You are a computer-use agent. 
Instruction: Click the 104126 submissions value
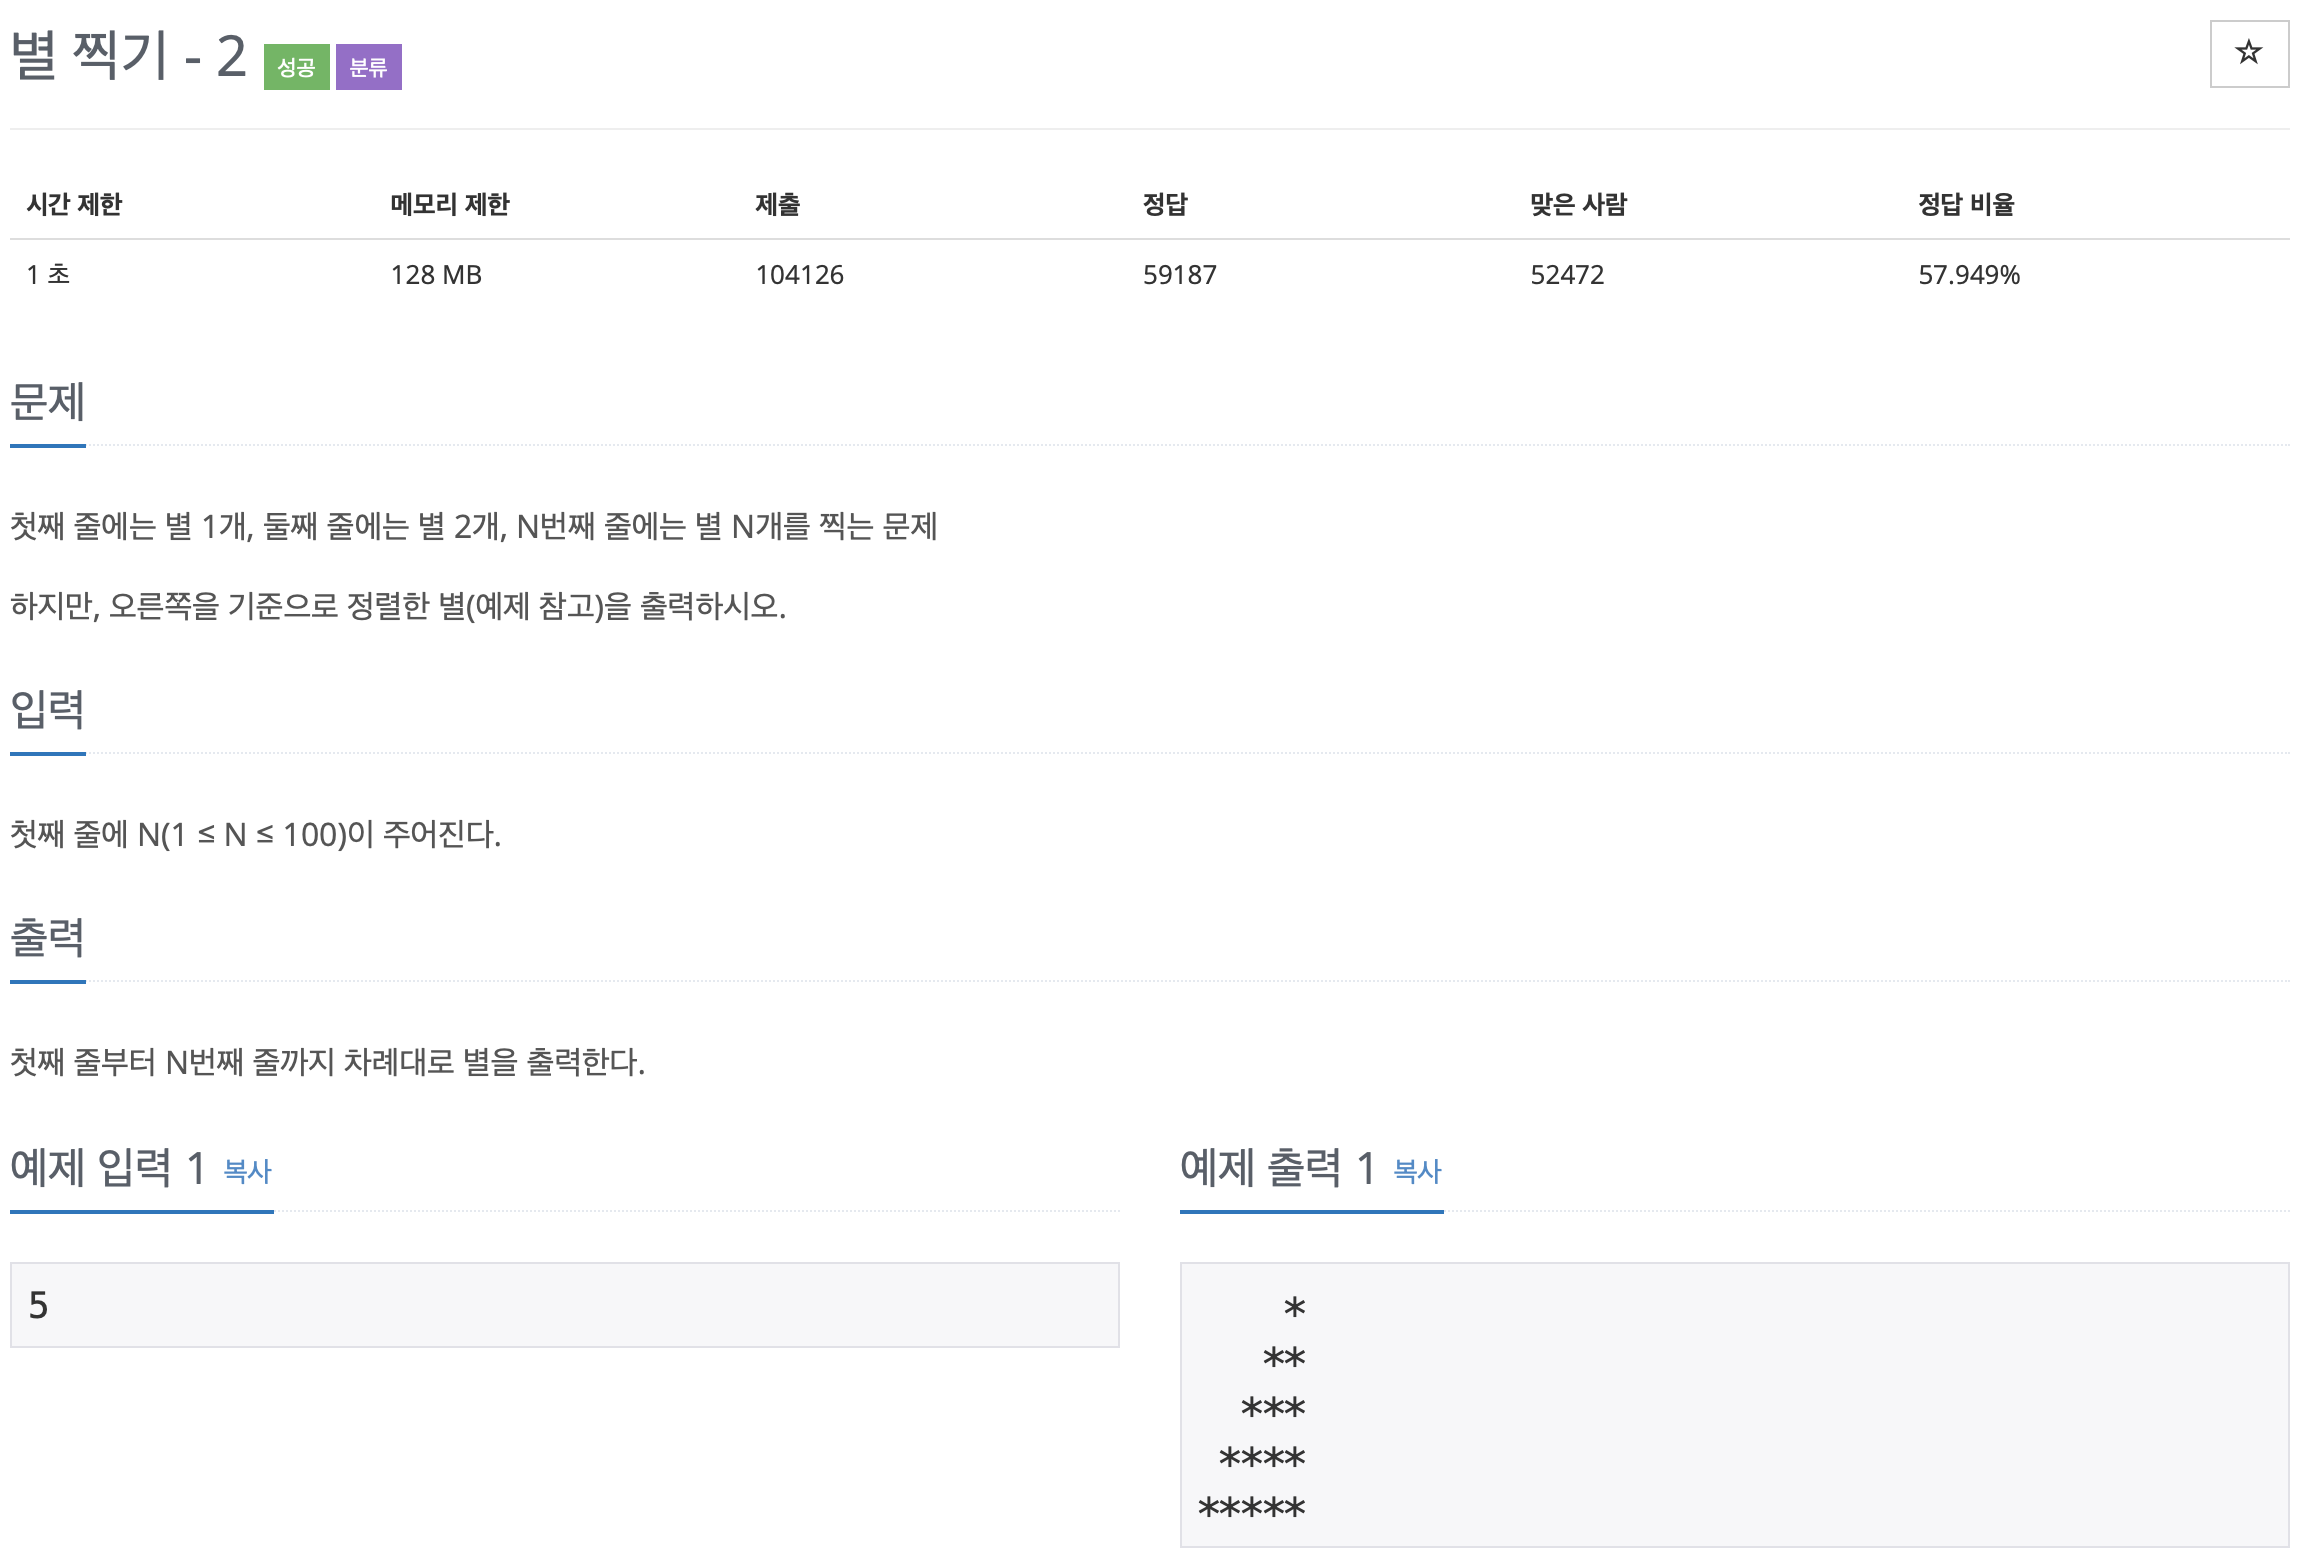(x=799, y=275)
